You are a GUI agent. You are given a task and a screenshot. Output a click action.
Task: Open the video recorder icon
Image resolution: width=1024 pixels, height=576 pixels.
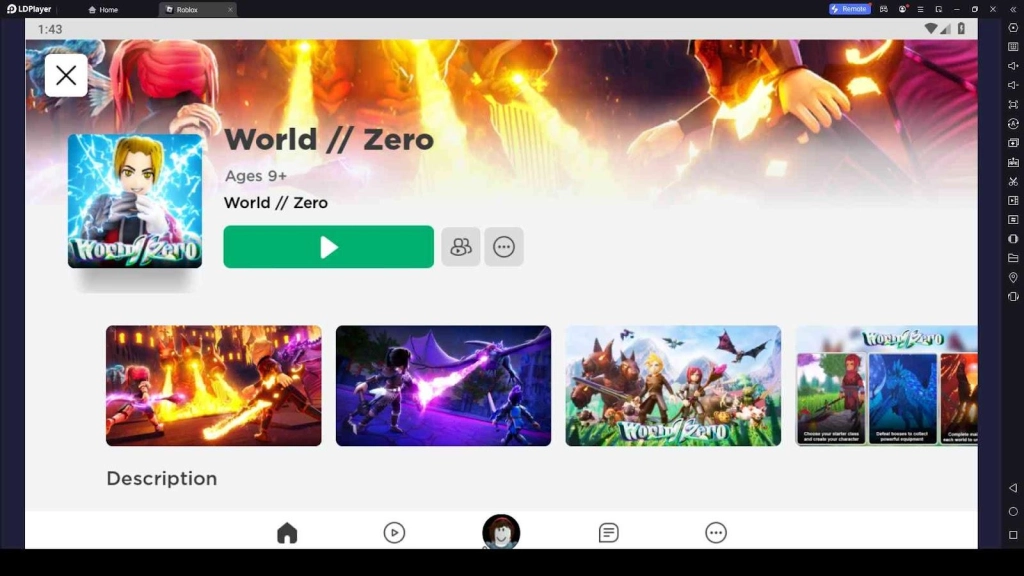tap(1013, 200)
